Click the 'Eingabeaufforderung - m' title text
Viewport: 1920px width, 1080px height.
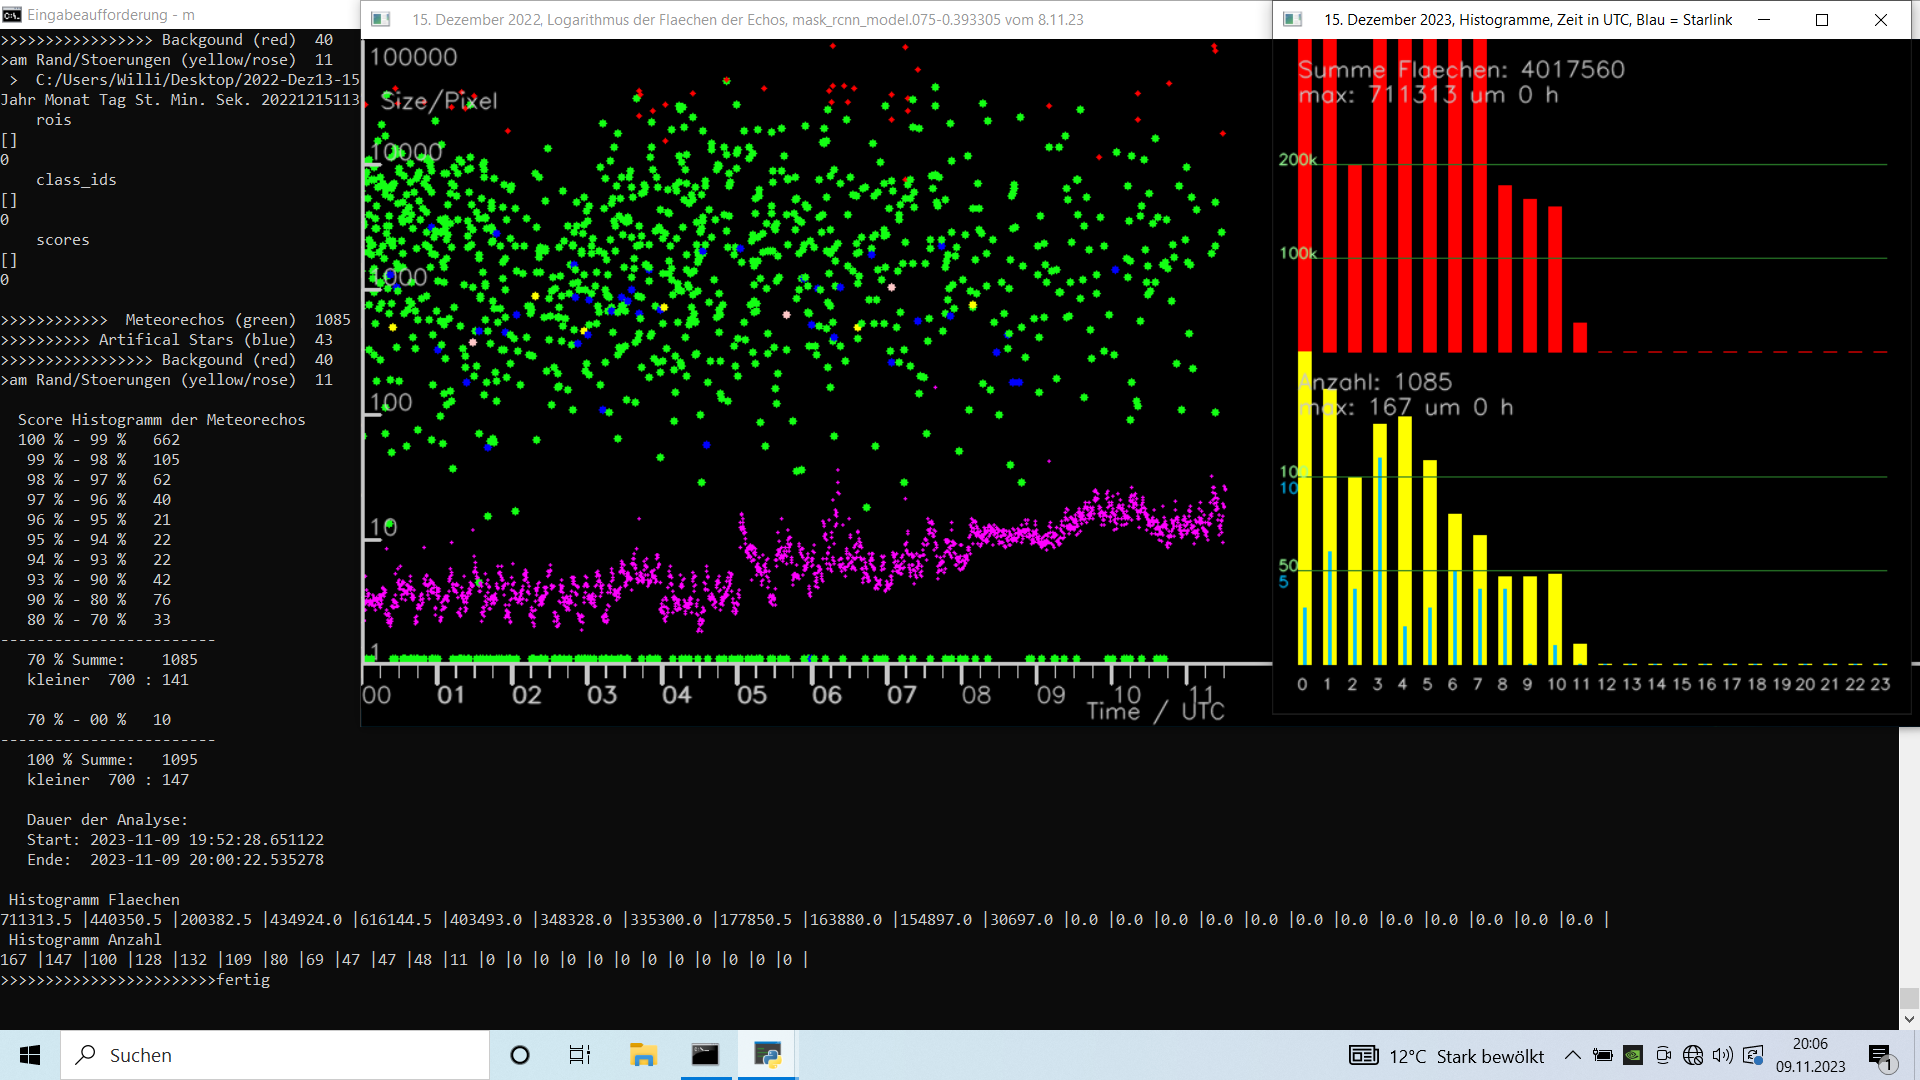pyautogui.click(x=111, y=15)
